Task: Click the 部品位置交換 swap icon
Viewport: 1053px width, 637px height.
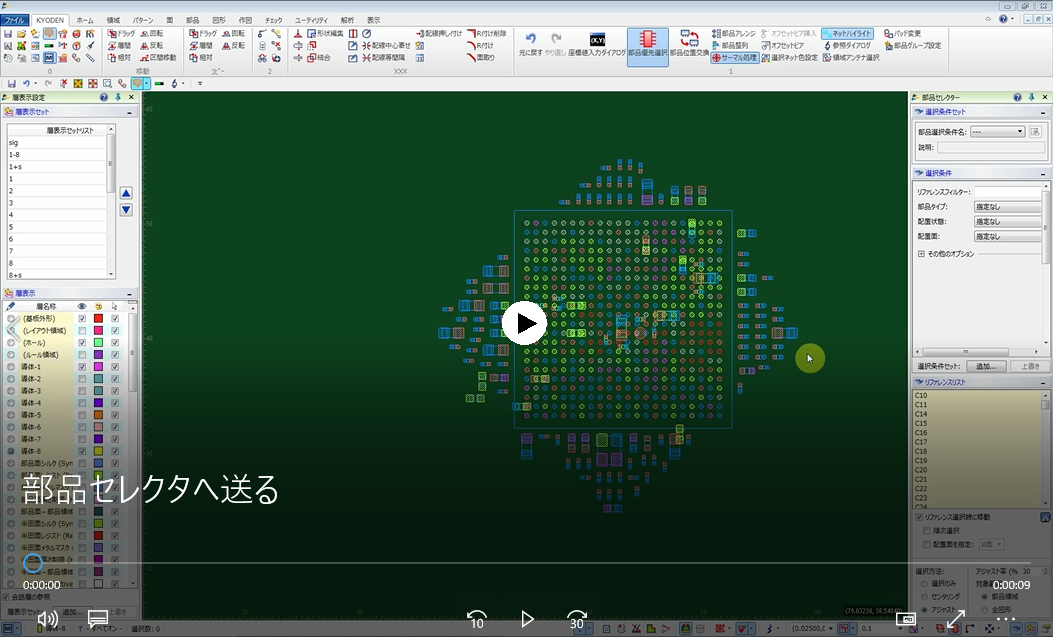Action: pos(689,44)
